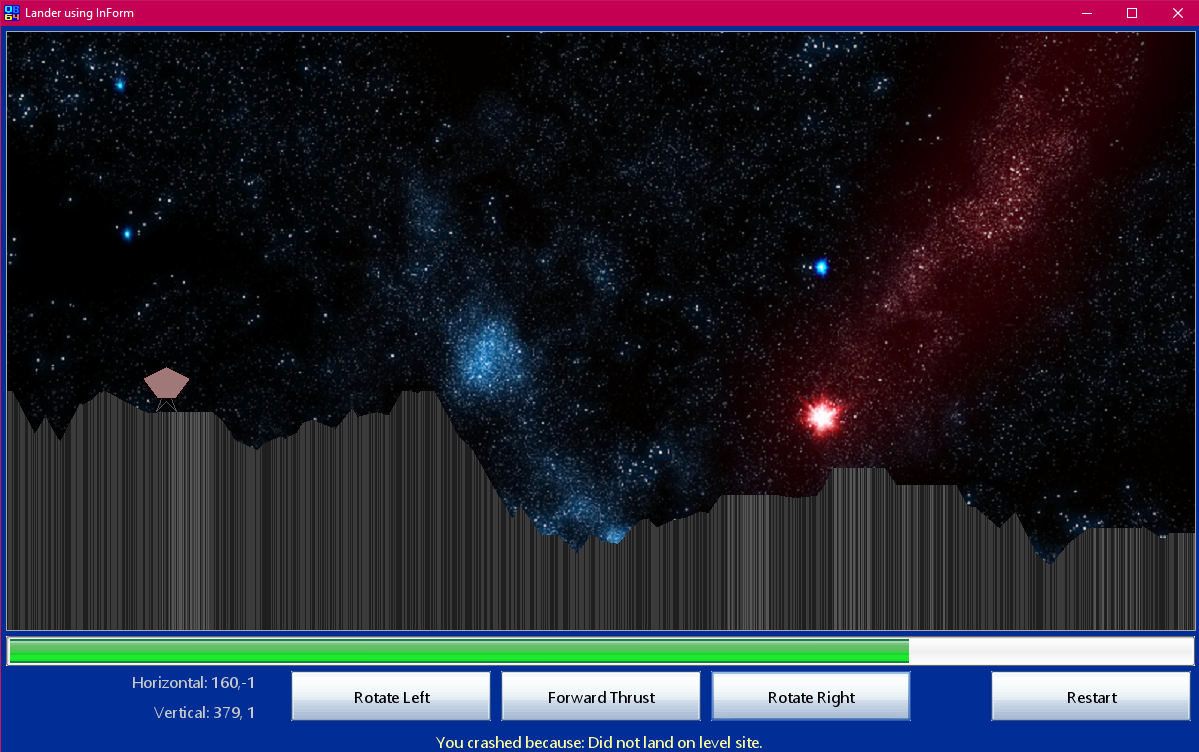Click the window title 'Lander using InForm'
This screenshot has height=752, width=1199.
tap(79, 13)
